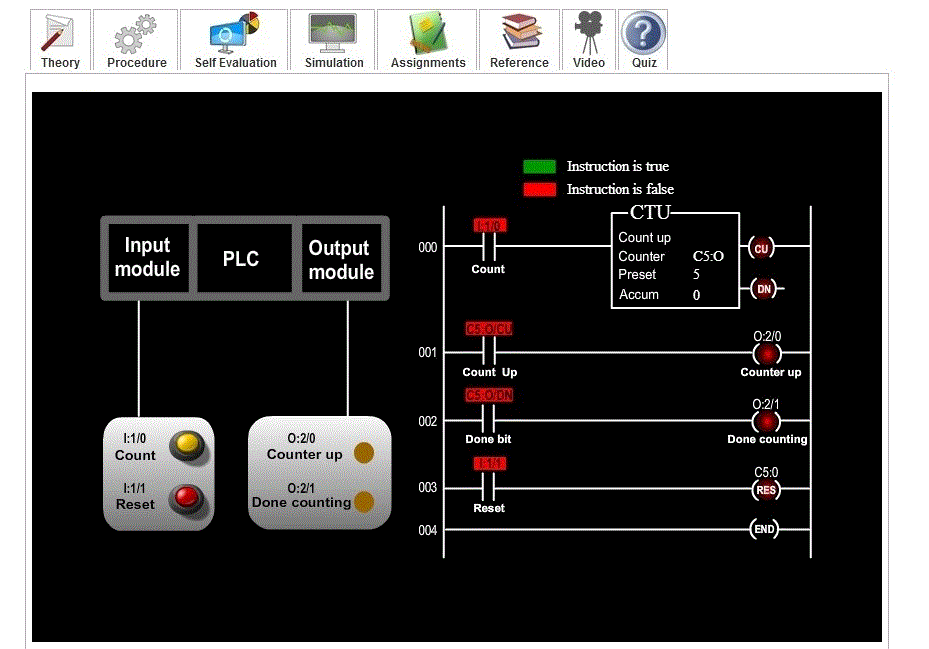
Task: Click the CU output coil of counter
Action: (x=761, y=248)
